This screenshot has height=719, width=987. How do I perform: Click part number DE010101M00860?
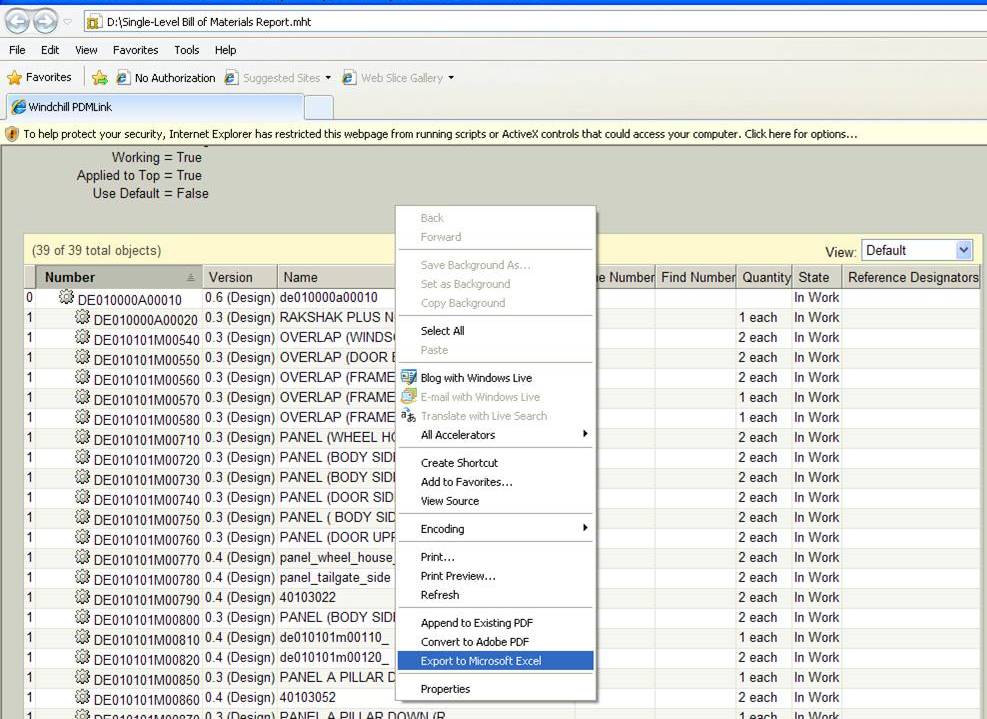coord(146,699)
